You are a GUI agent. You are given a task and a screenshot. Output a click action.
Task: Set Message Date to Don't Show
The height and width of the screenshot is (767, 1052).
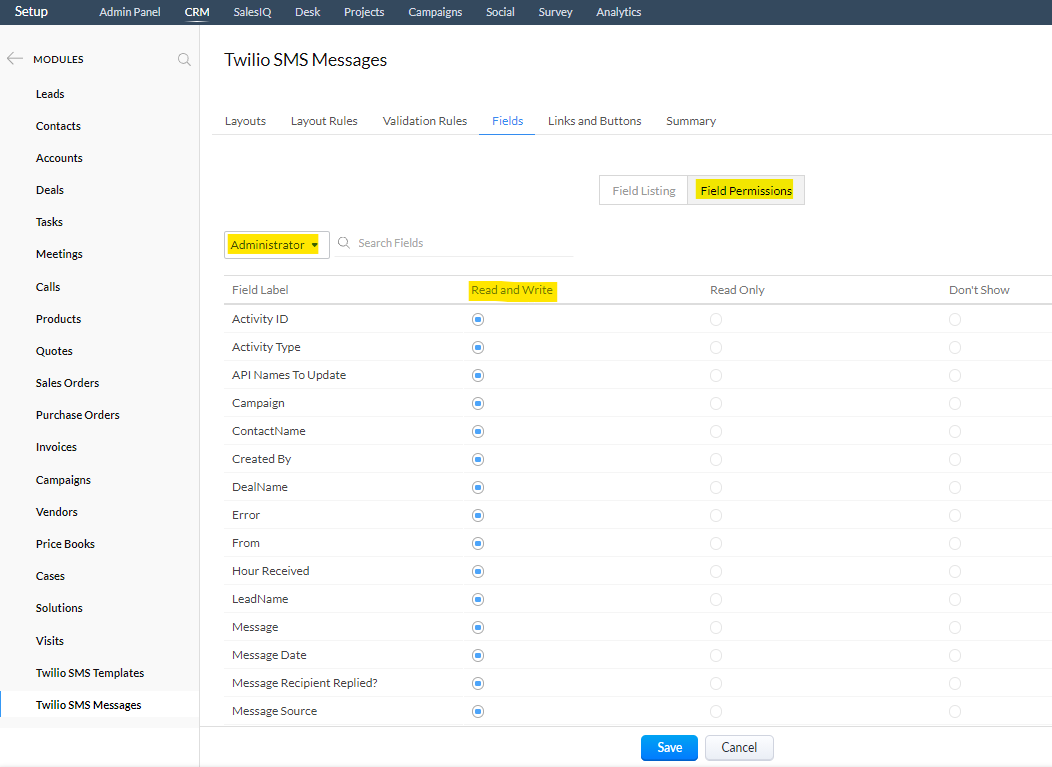pos(955,656)
